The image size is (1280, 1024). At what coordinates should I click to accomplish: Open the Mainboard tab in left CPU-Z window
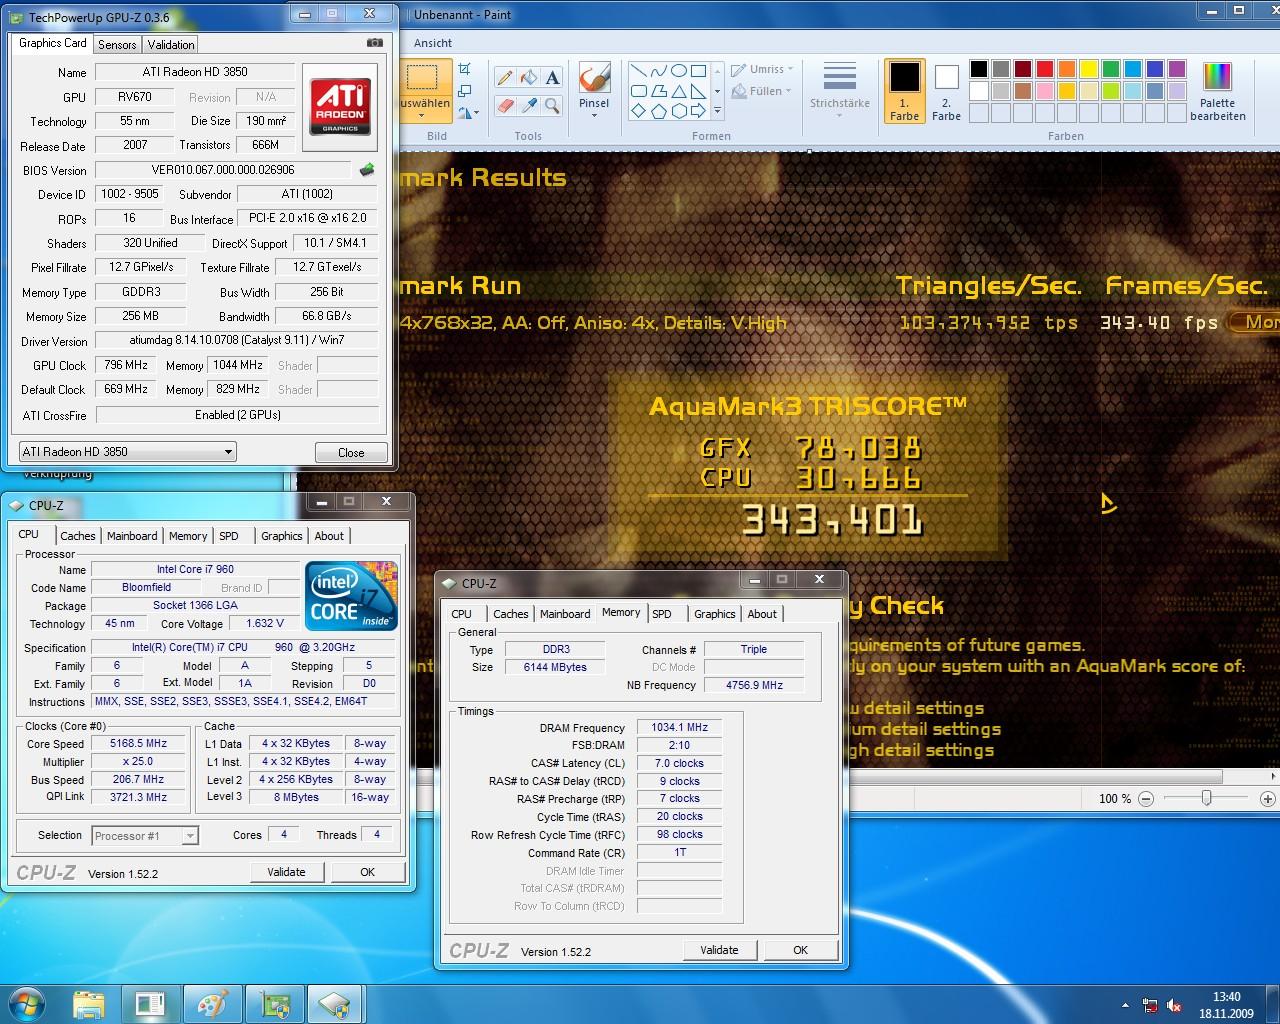pyautogui.click(x=132, y=536)
